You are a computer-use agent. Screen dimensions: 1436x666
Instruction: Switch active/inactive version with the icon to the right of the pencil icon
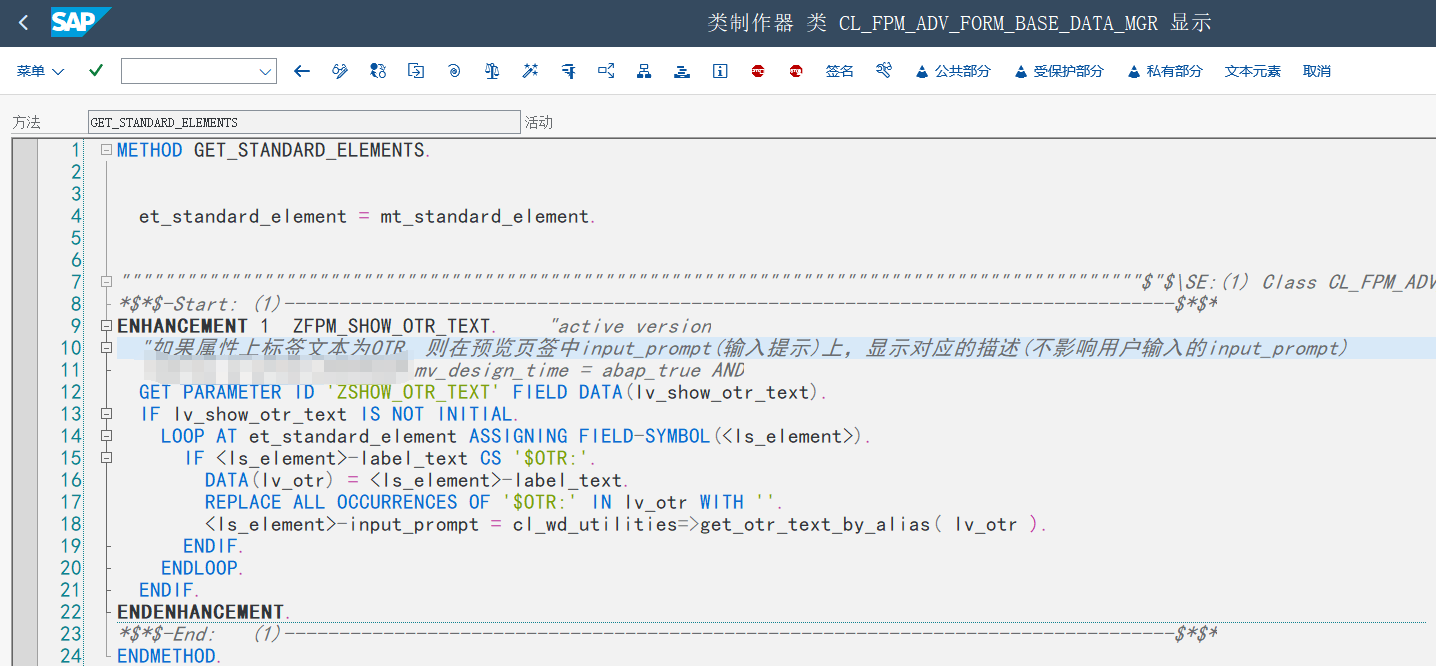pyautogui.click(x=378, y=71)
